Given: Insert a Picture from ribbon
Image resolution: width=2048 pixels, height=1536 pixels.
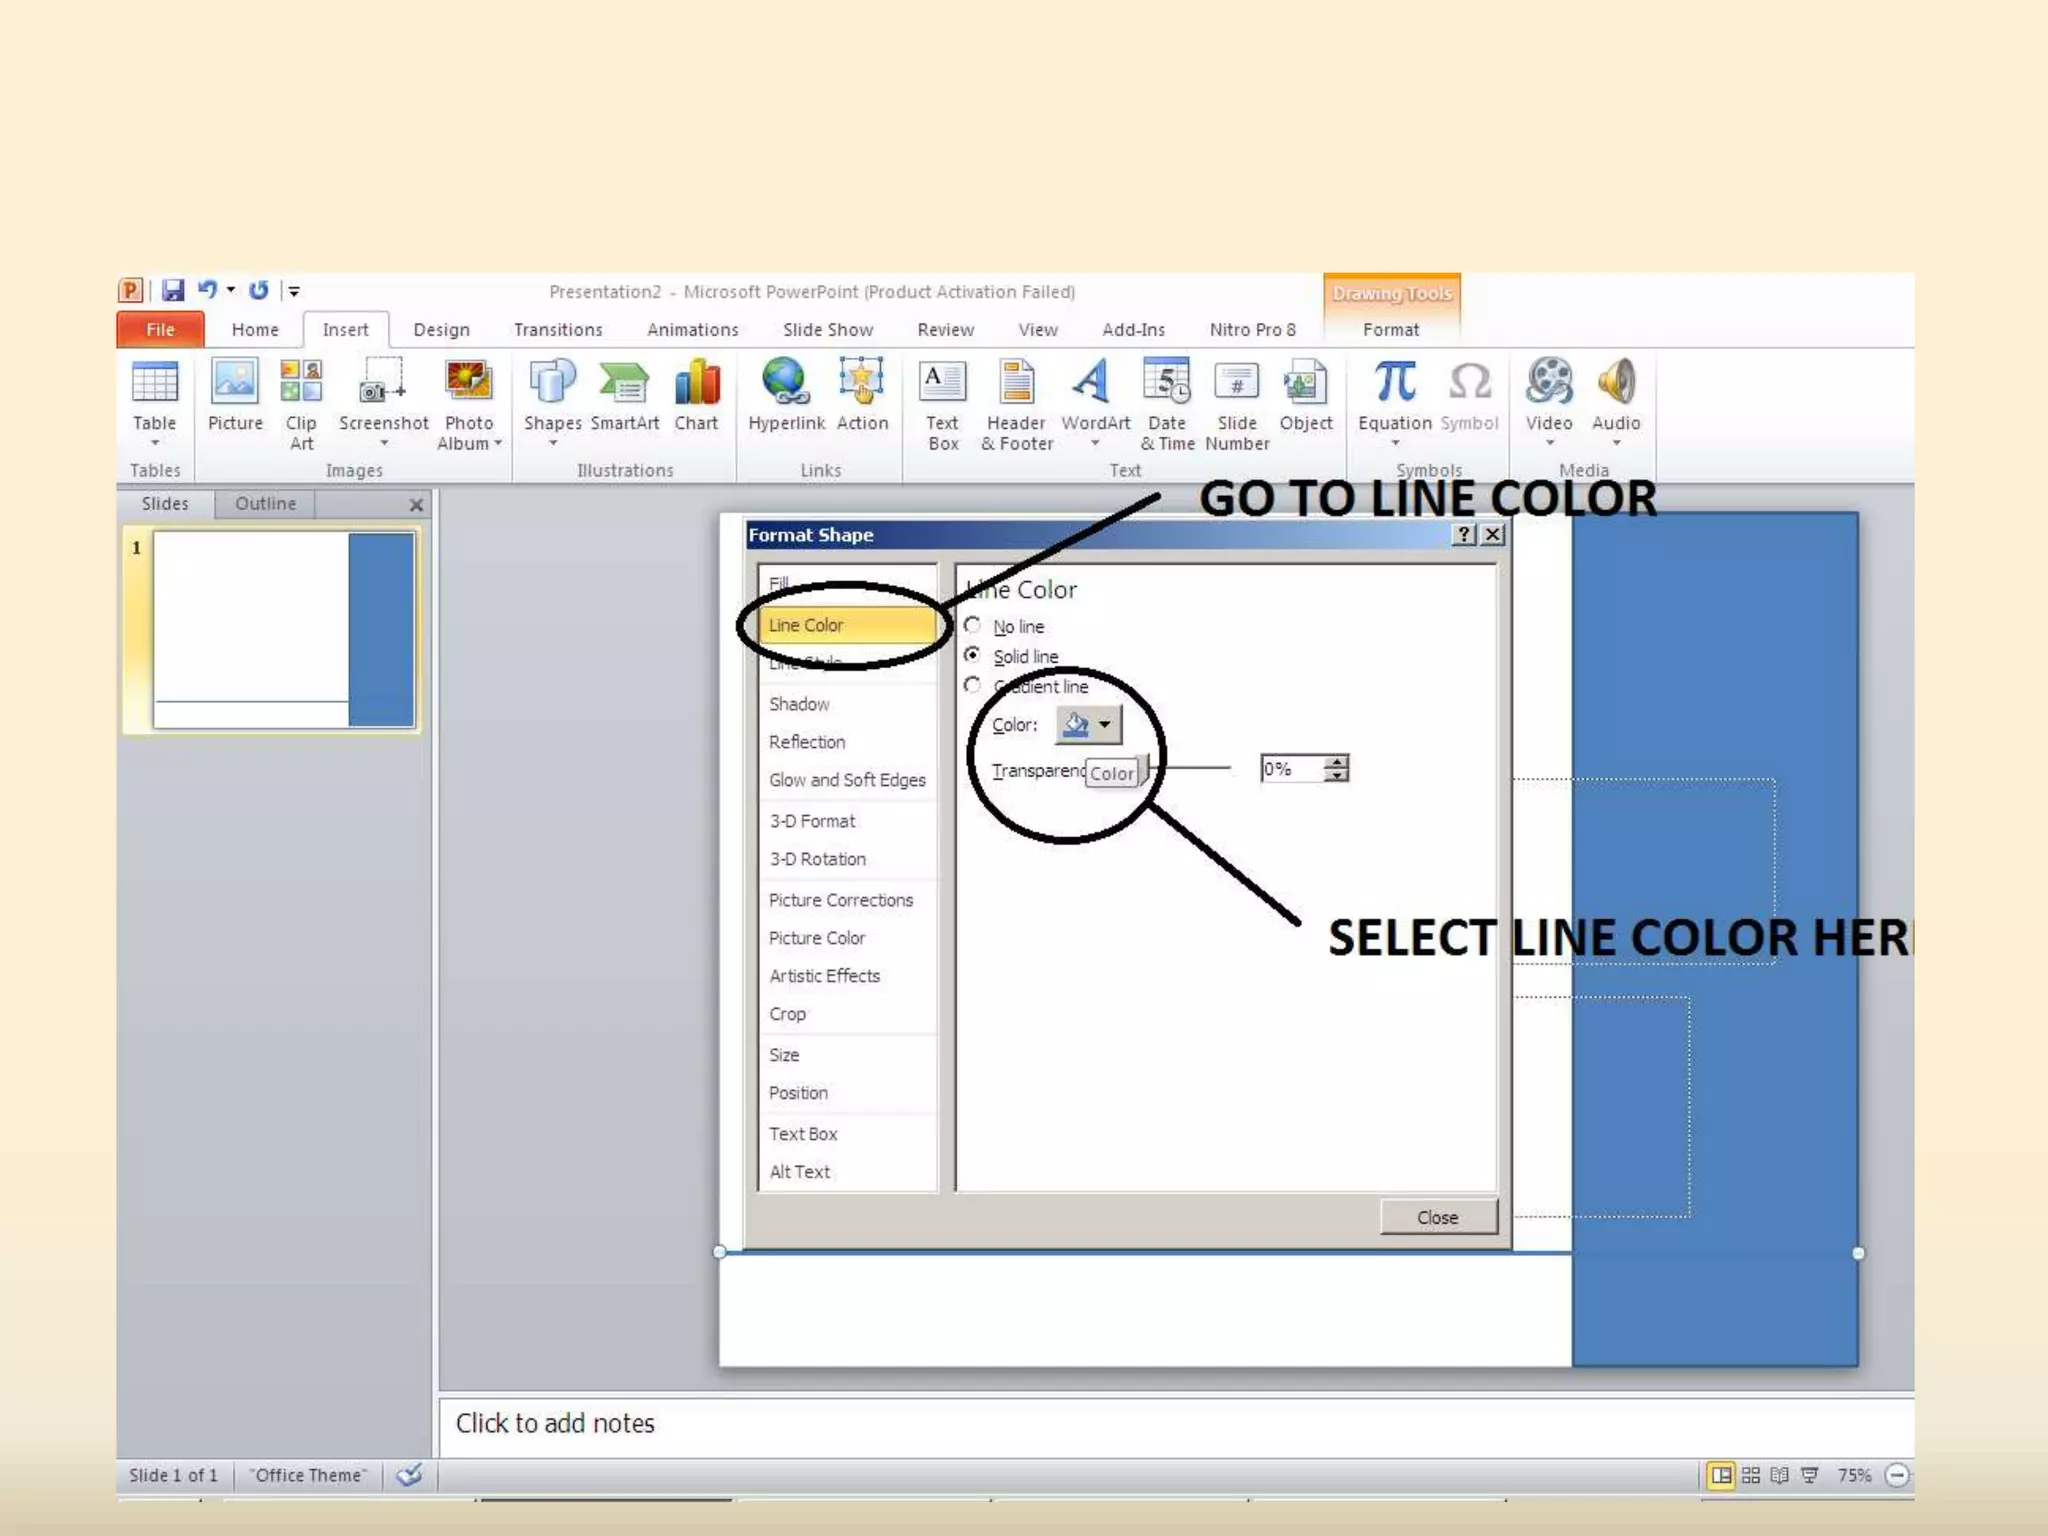Looking at the screenshot, I should point(235,396).
